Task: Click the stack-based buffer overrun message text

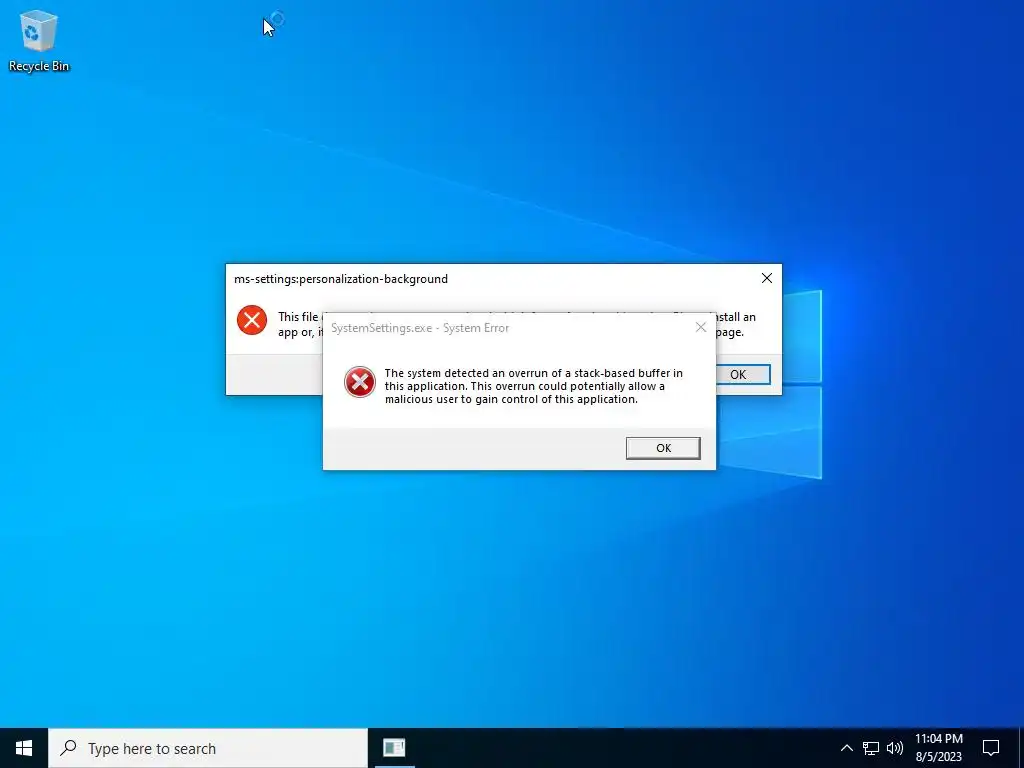Action: [534, 386]
